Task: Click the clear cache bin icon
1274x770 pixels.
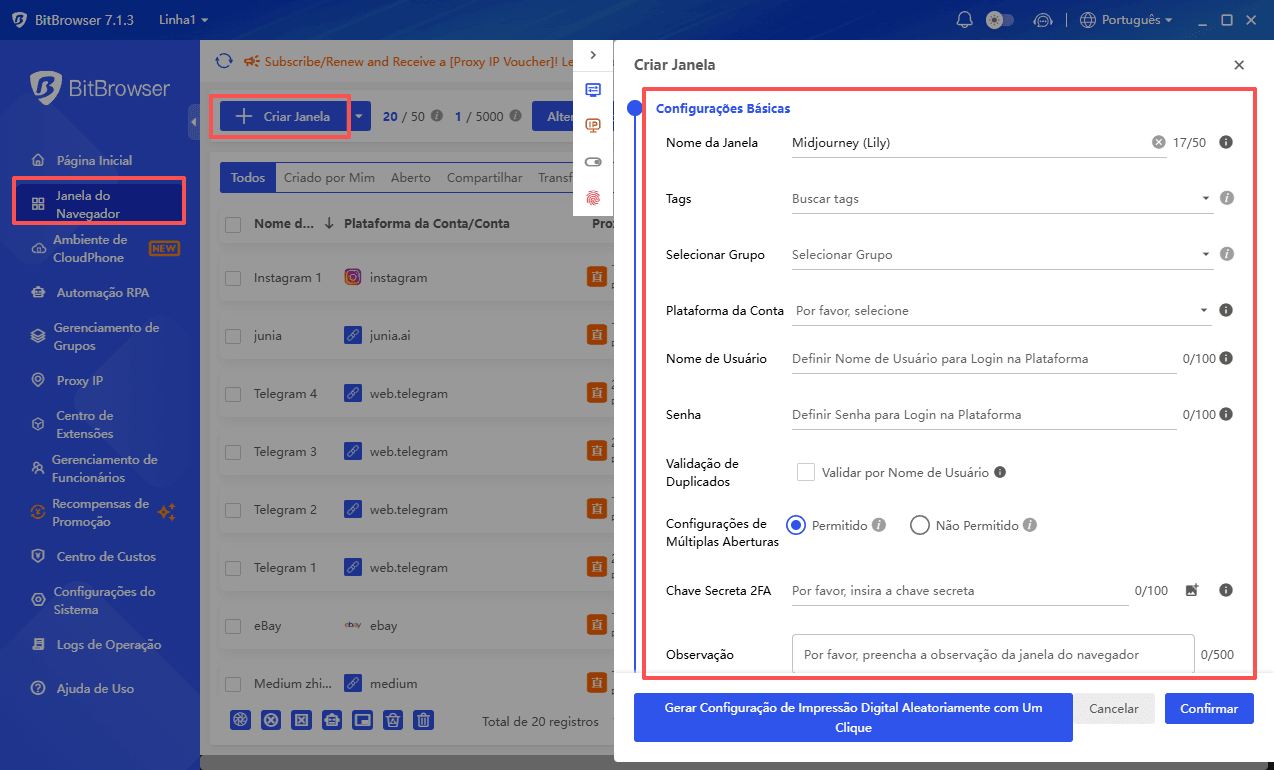Action: (x=393, y=720)
